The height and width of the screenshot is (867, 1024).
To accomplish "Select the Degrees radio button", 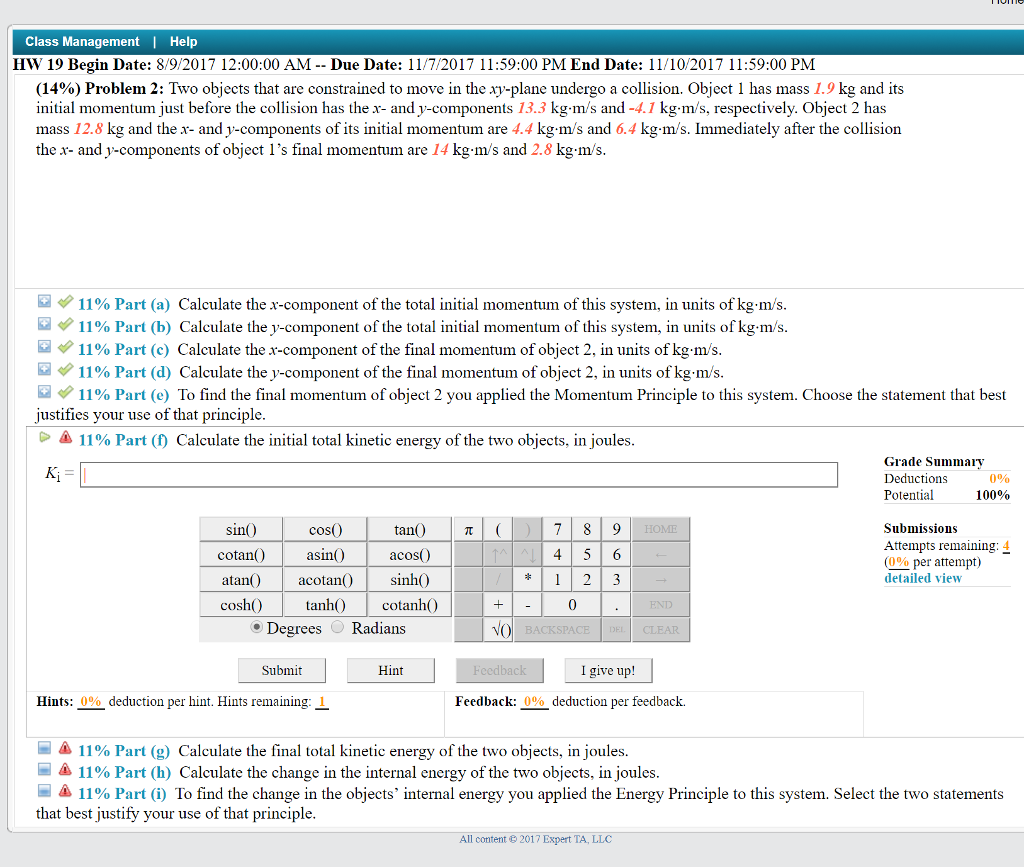I will tap(257, 628).
